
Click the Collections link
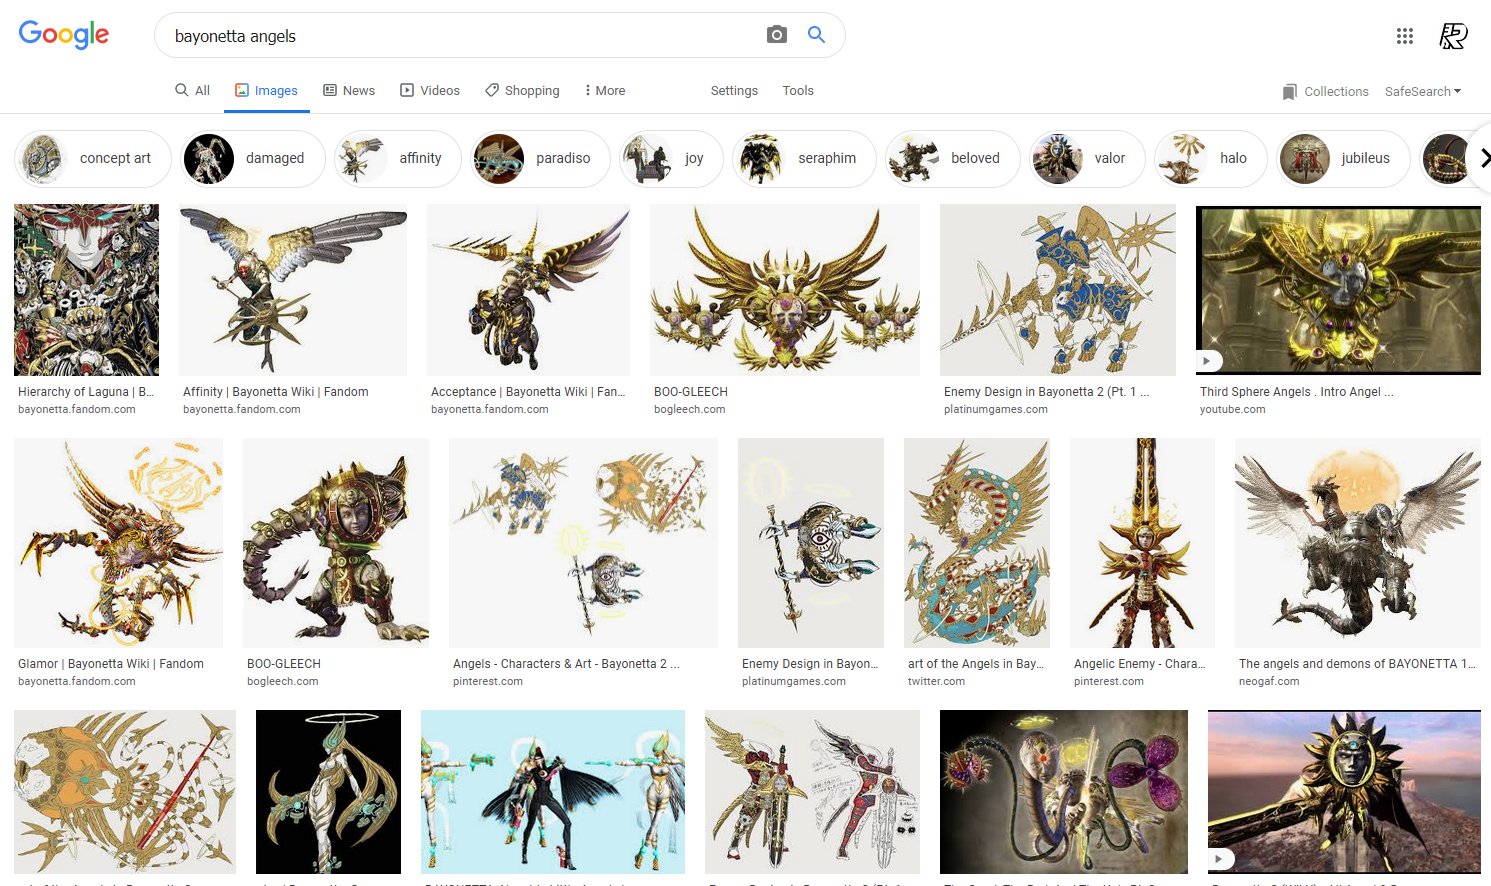pos(1336,91)
